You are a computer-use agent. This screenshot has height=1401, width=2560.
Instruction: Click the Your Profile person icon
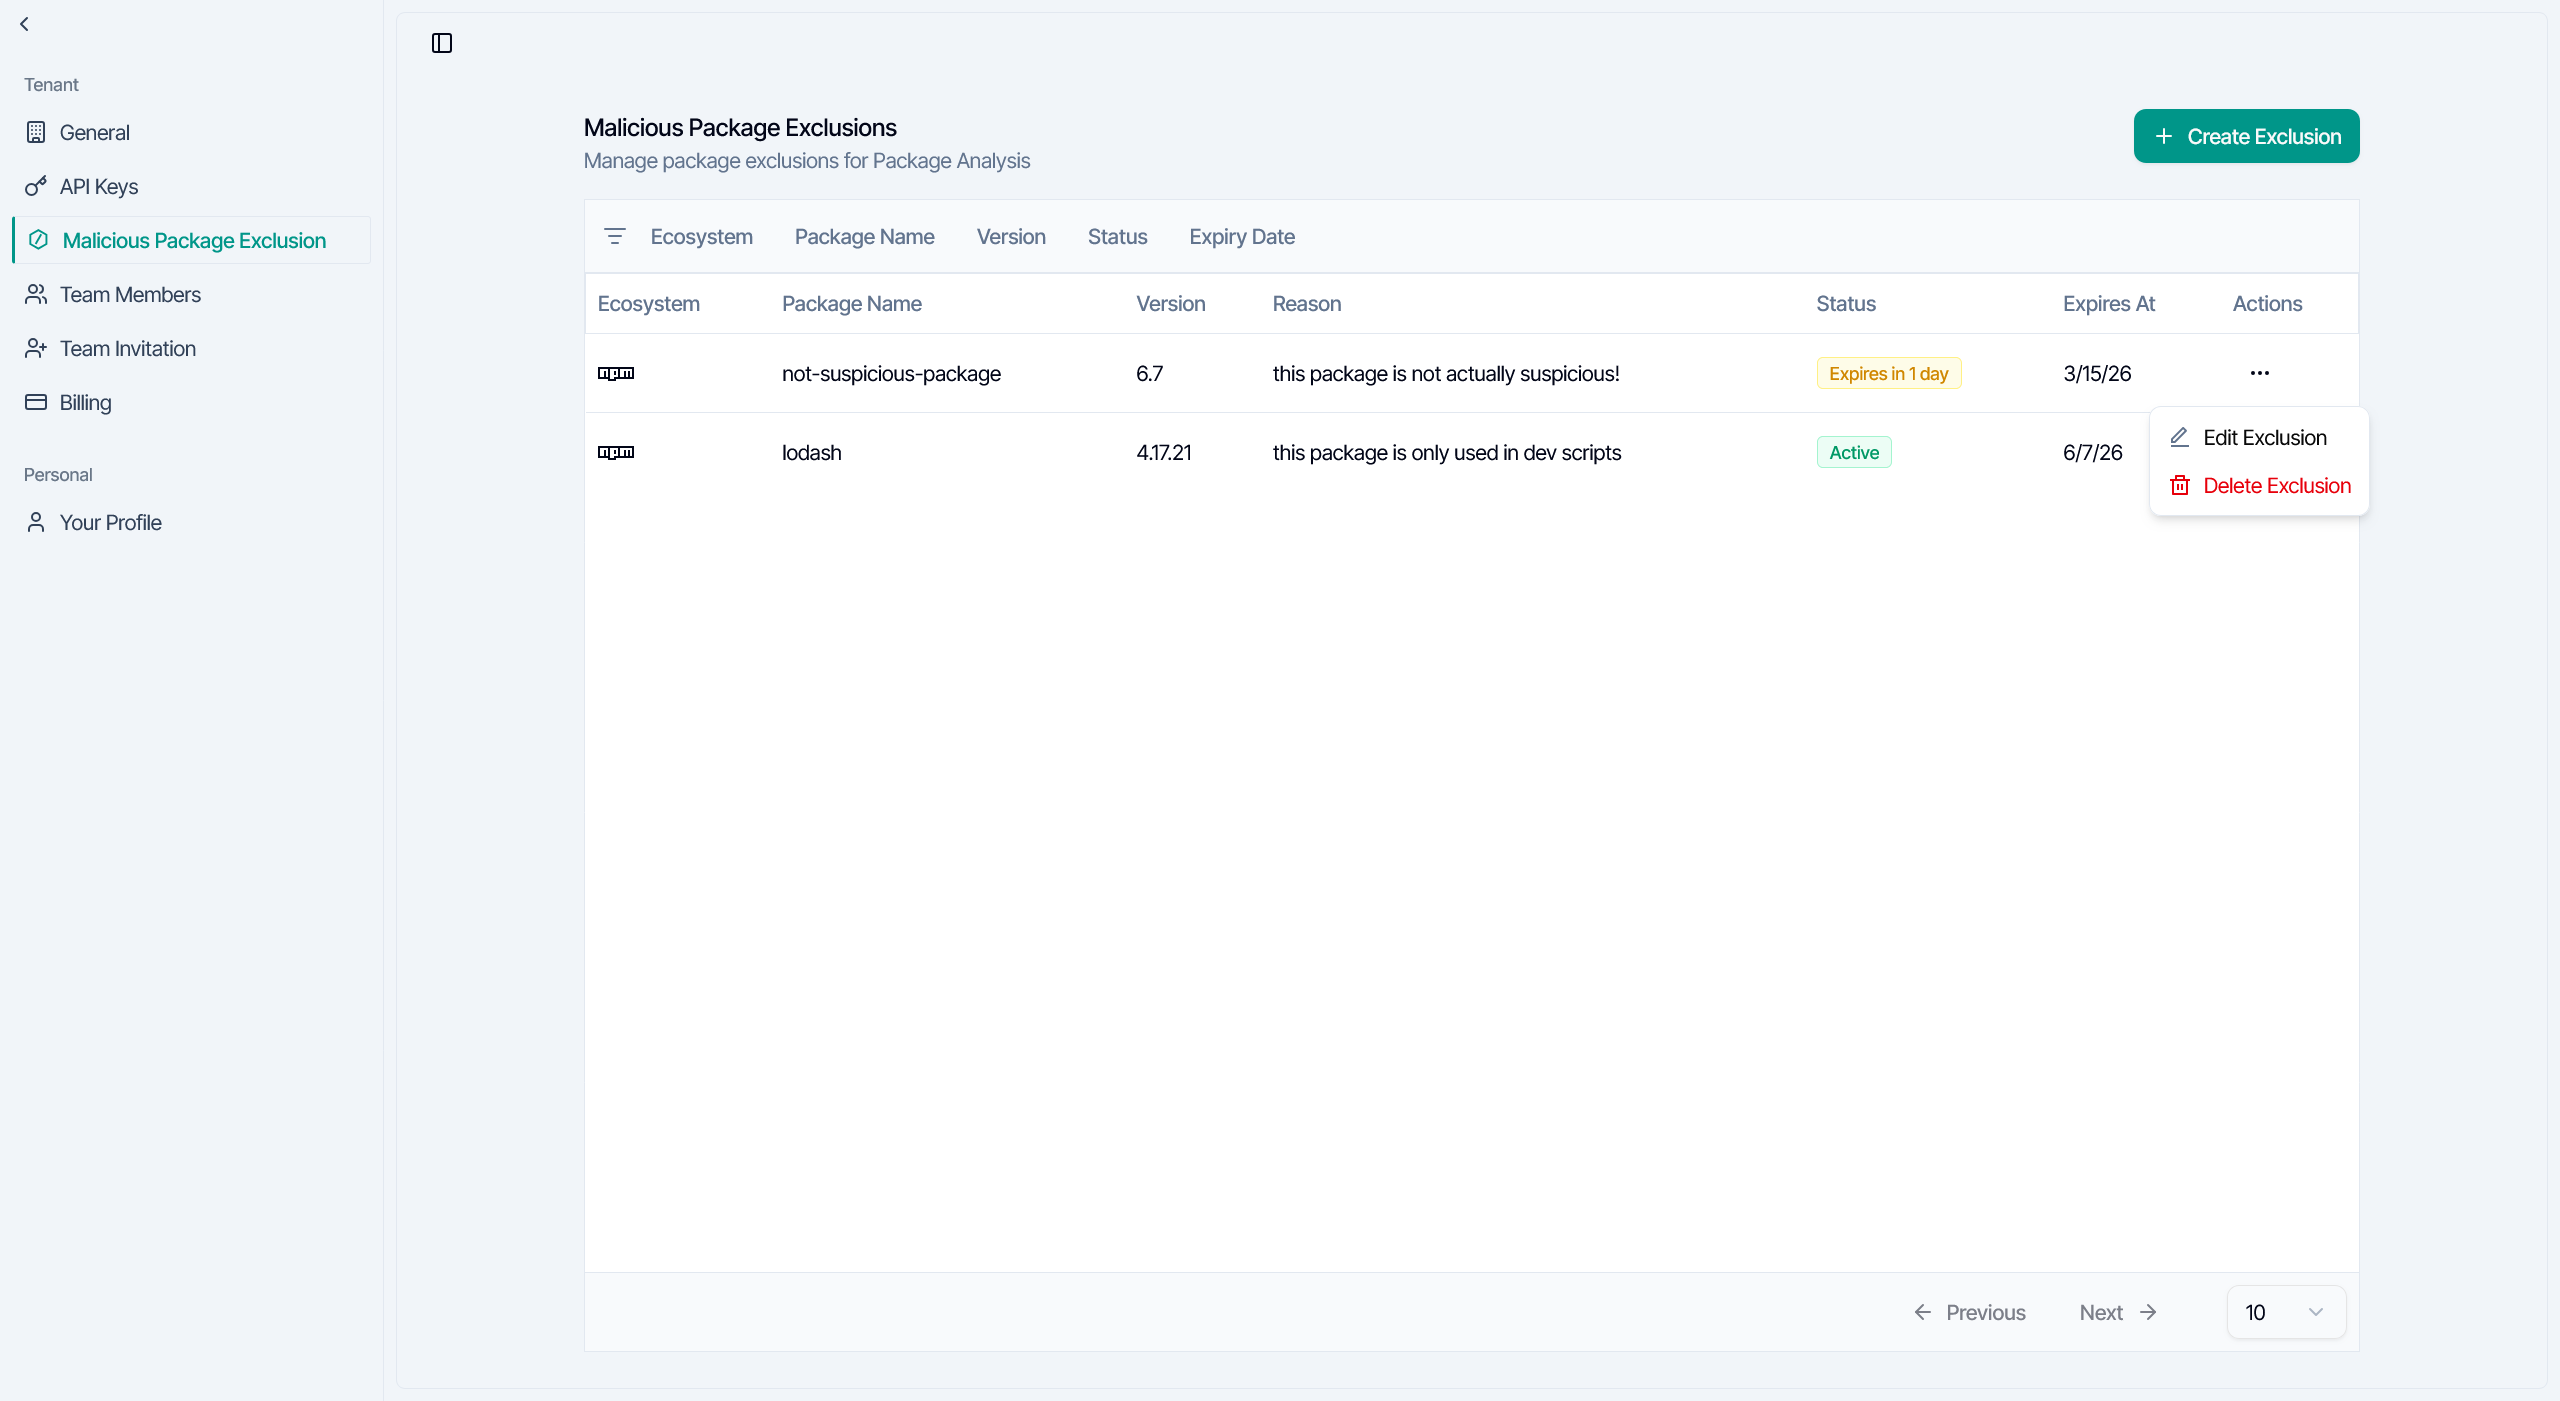pos(36,522)
